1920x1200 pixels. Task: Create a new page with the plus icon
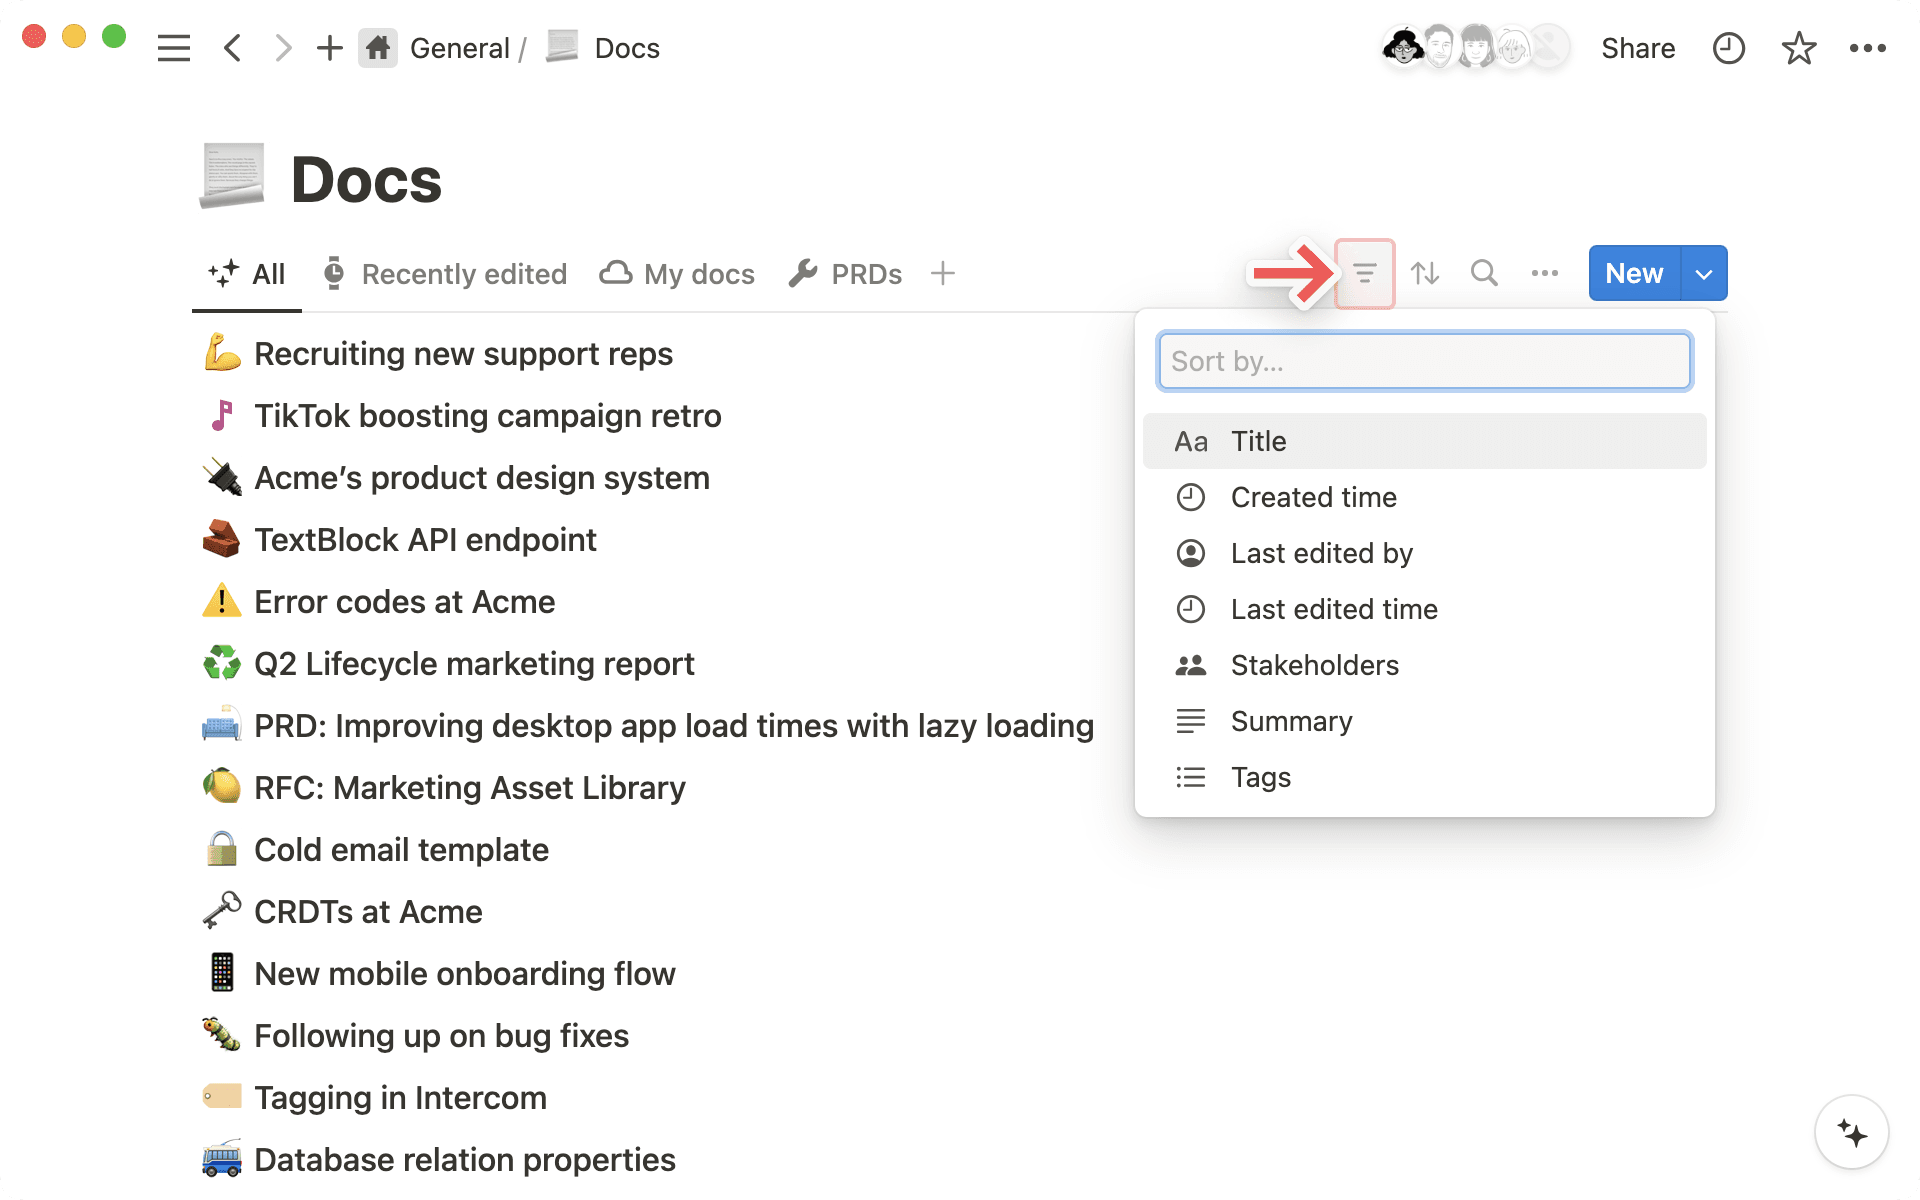point(329,47)
